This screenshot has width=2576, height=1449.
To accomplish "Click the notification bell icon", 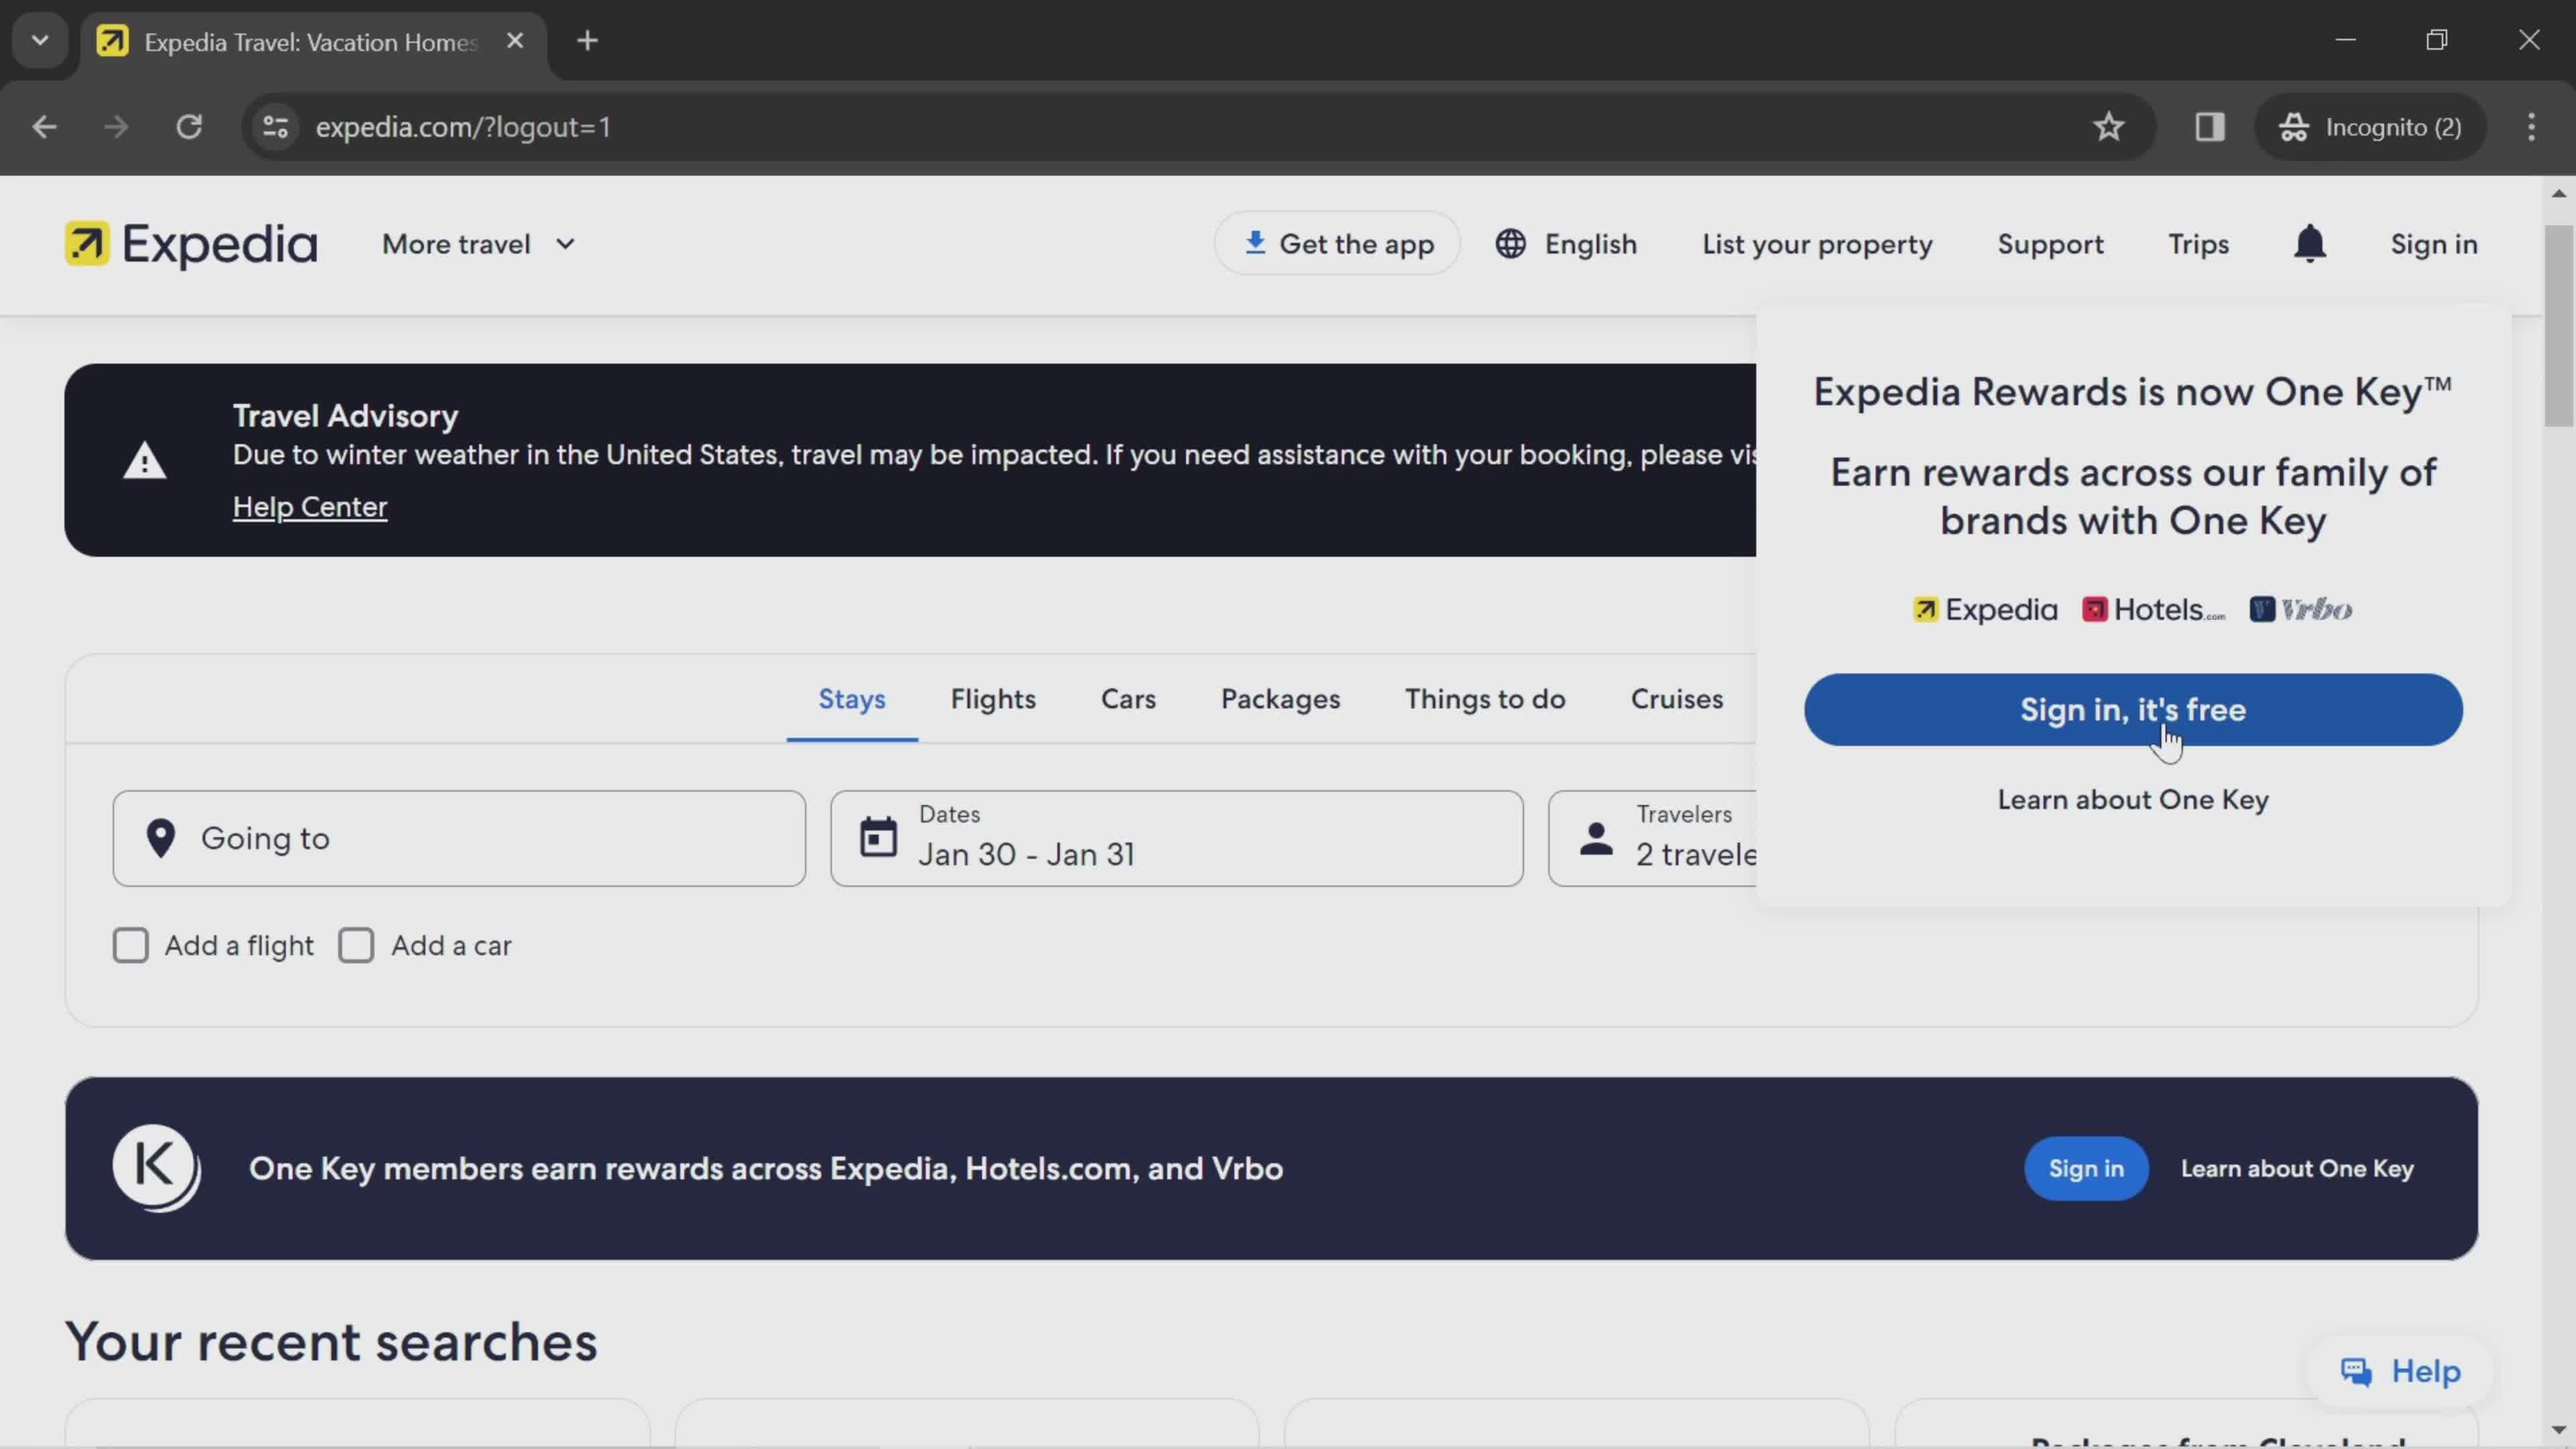I will coord(2310,244).
